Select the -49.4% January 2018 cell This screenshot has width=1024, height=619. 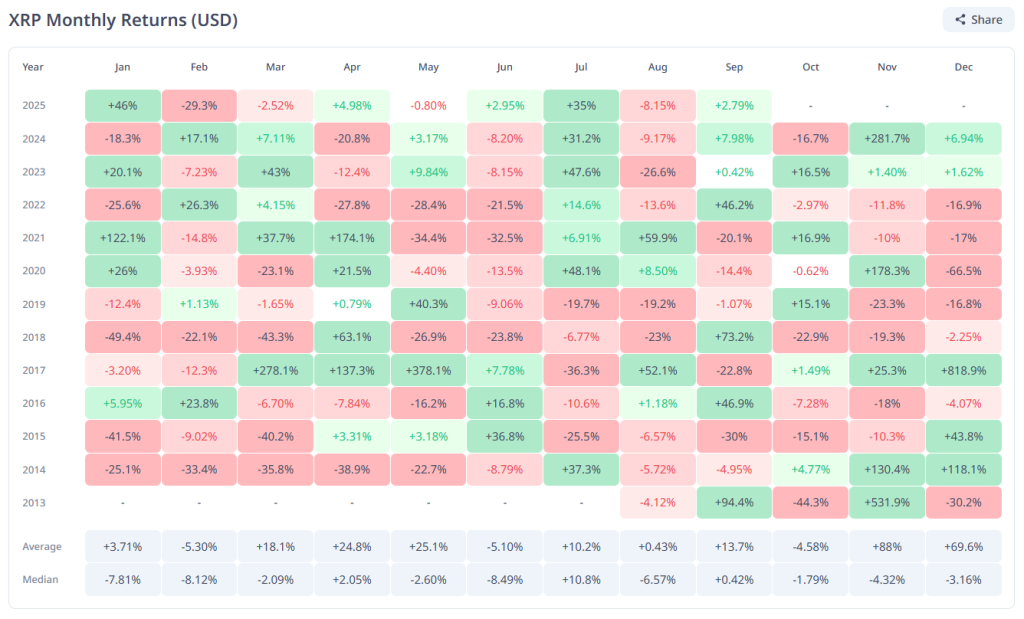(x=122, y=337)
